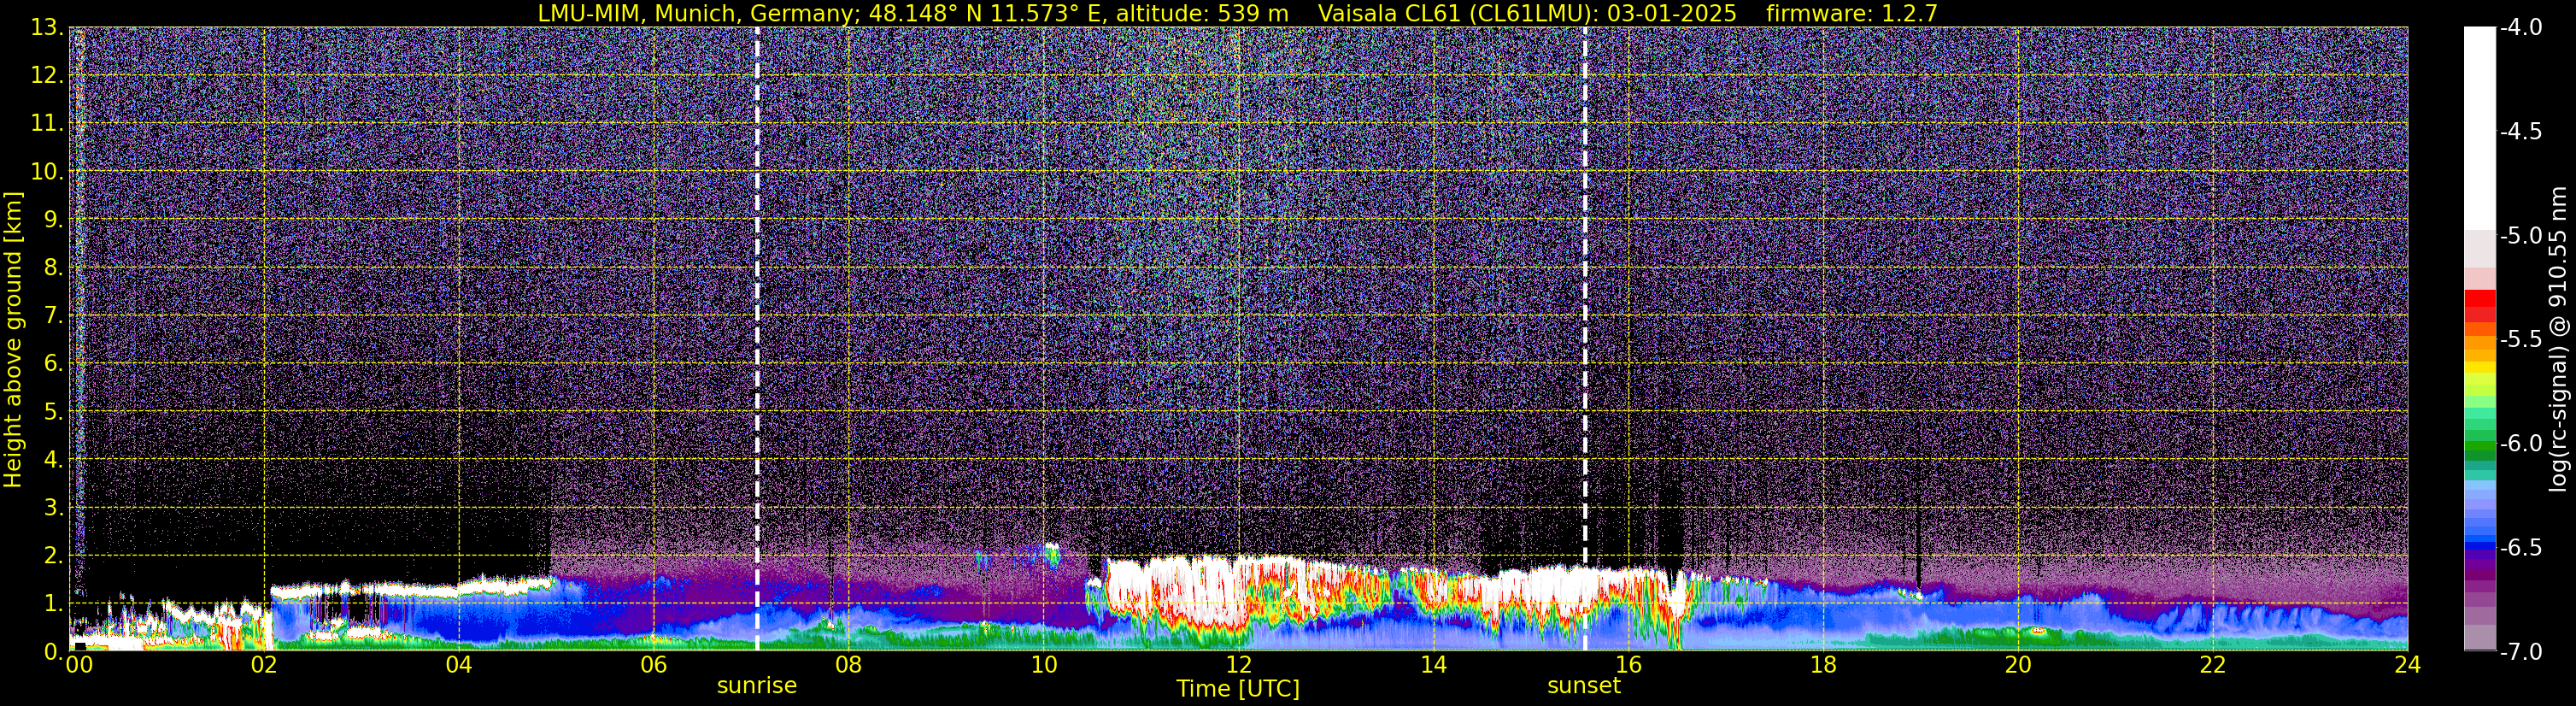Click the '12.' height tick label
2576x706 pixels.
[47, 76]
